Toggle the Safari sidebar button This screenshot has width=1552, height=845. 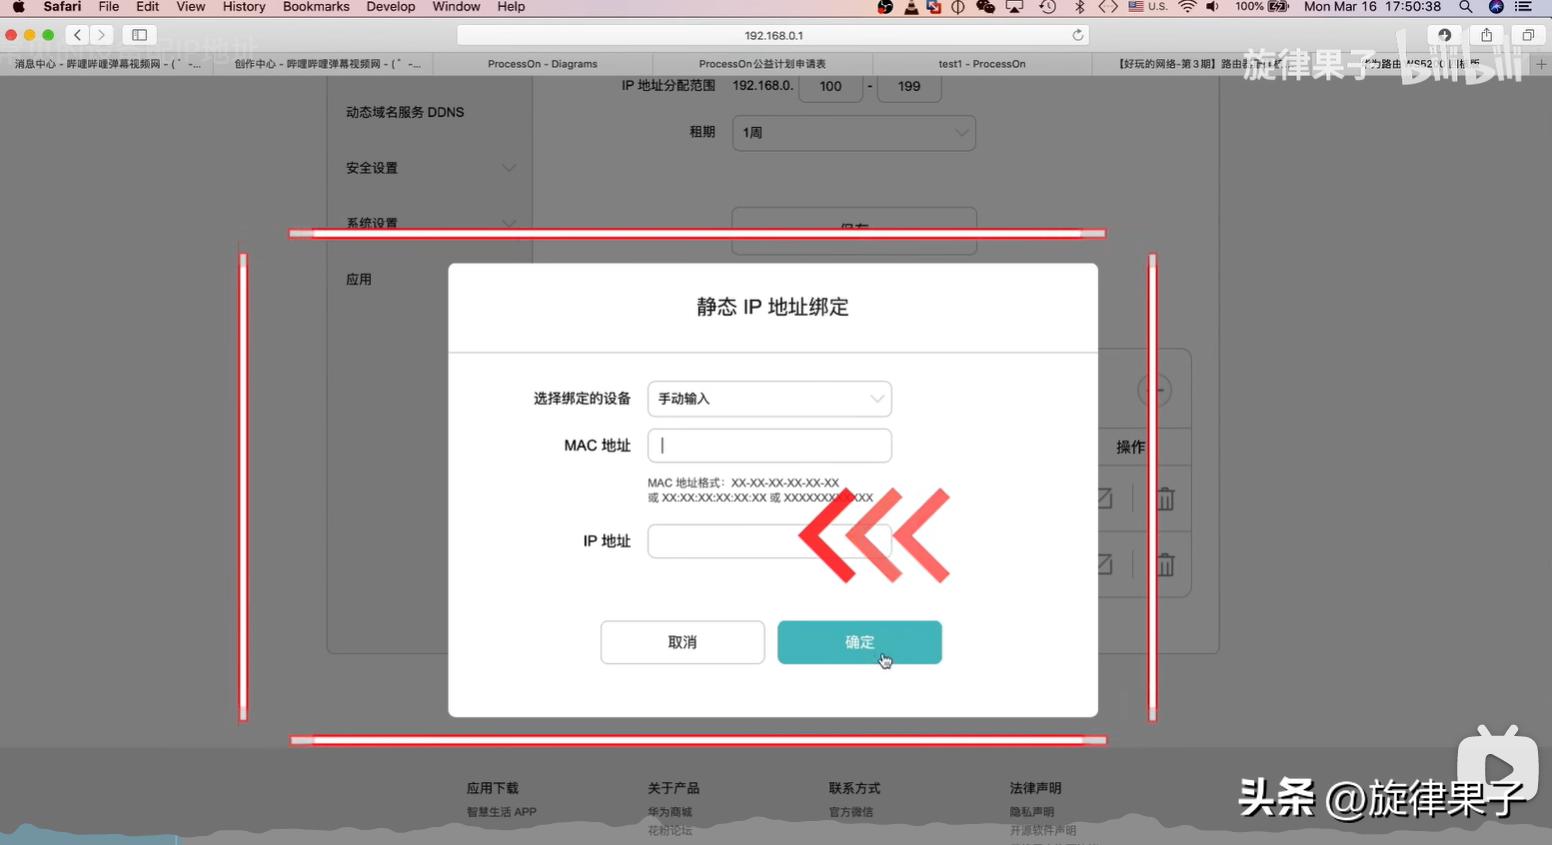pos(139,35)
